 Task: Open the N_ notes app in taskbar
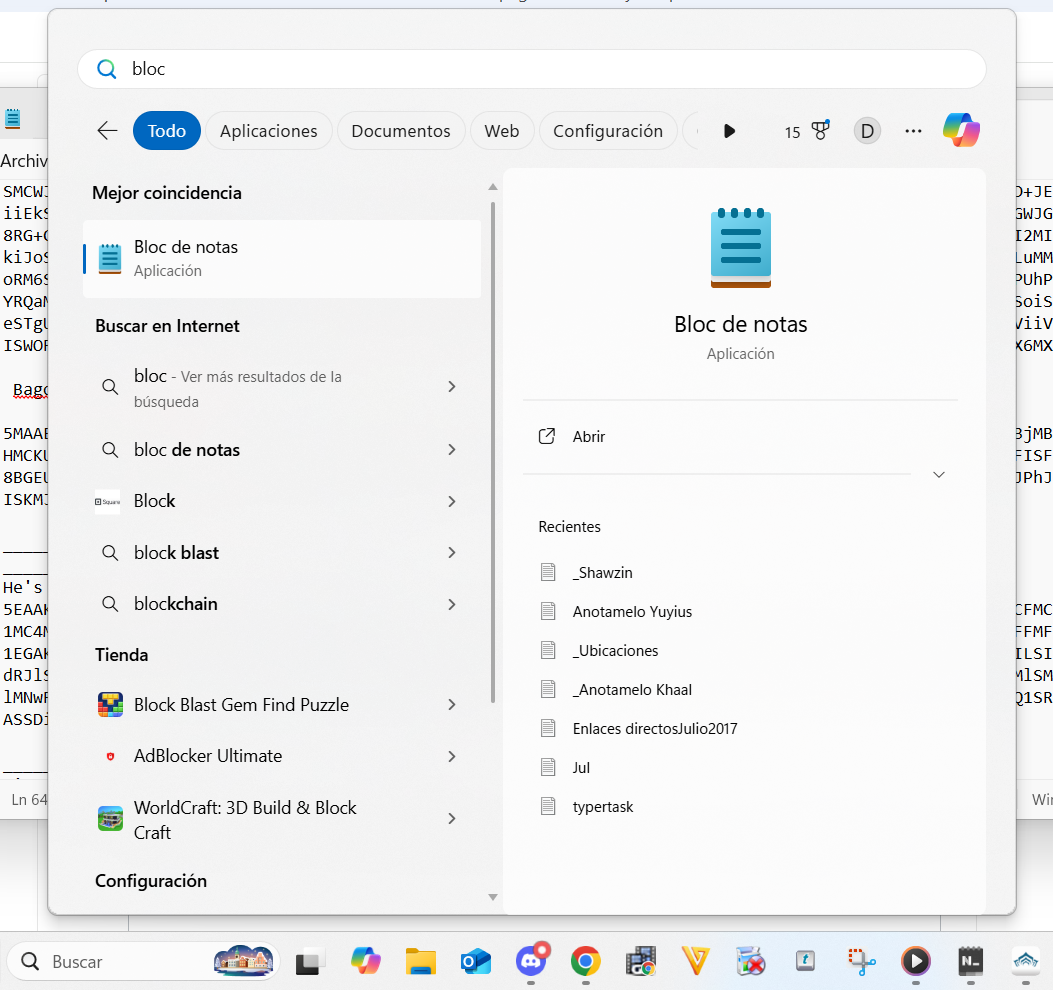[971, 962]
